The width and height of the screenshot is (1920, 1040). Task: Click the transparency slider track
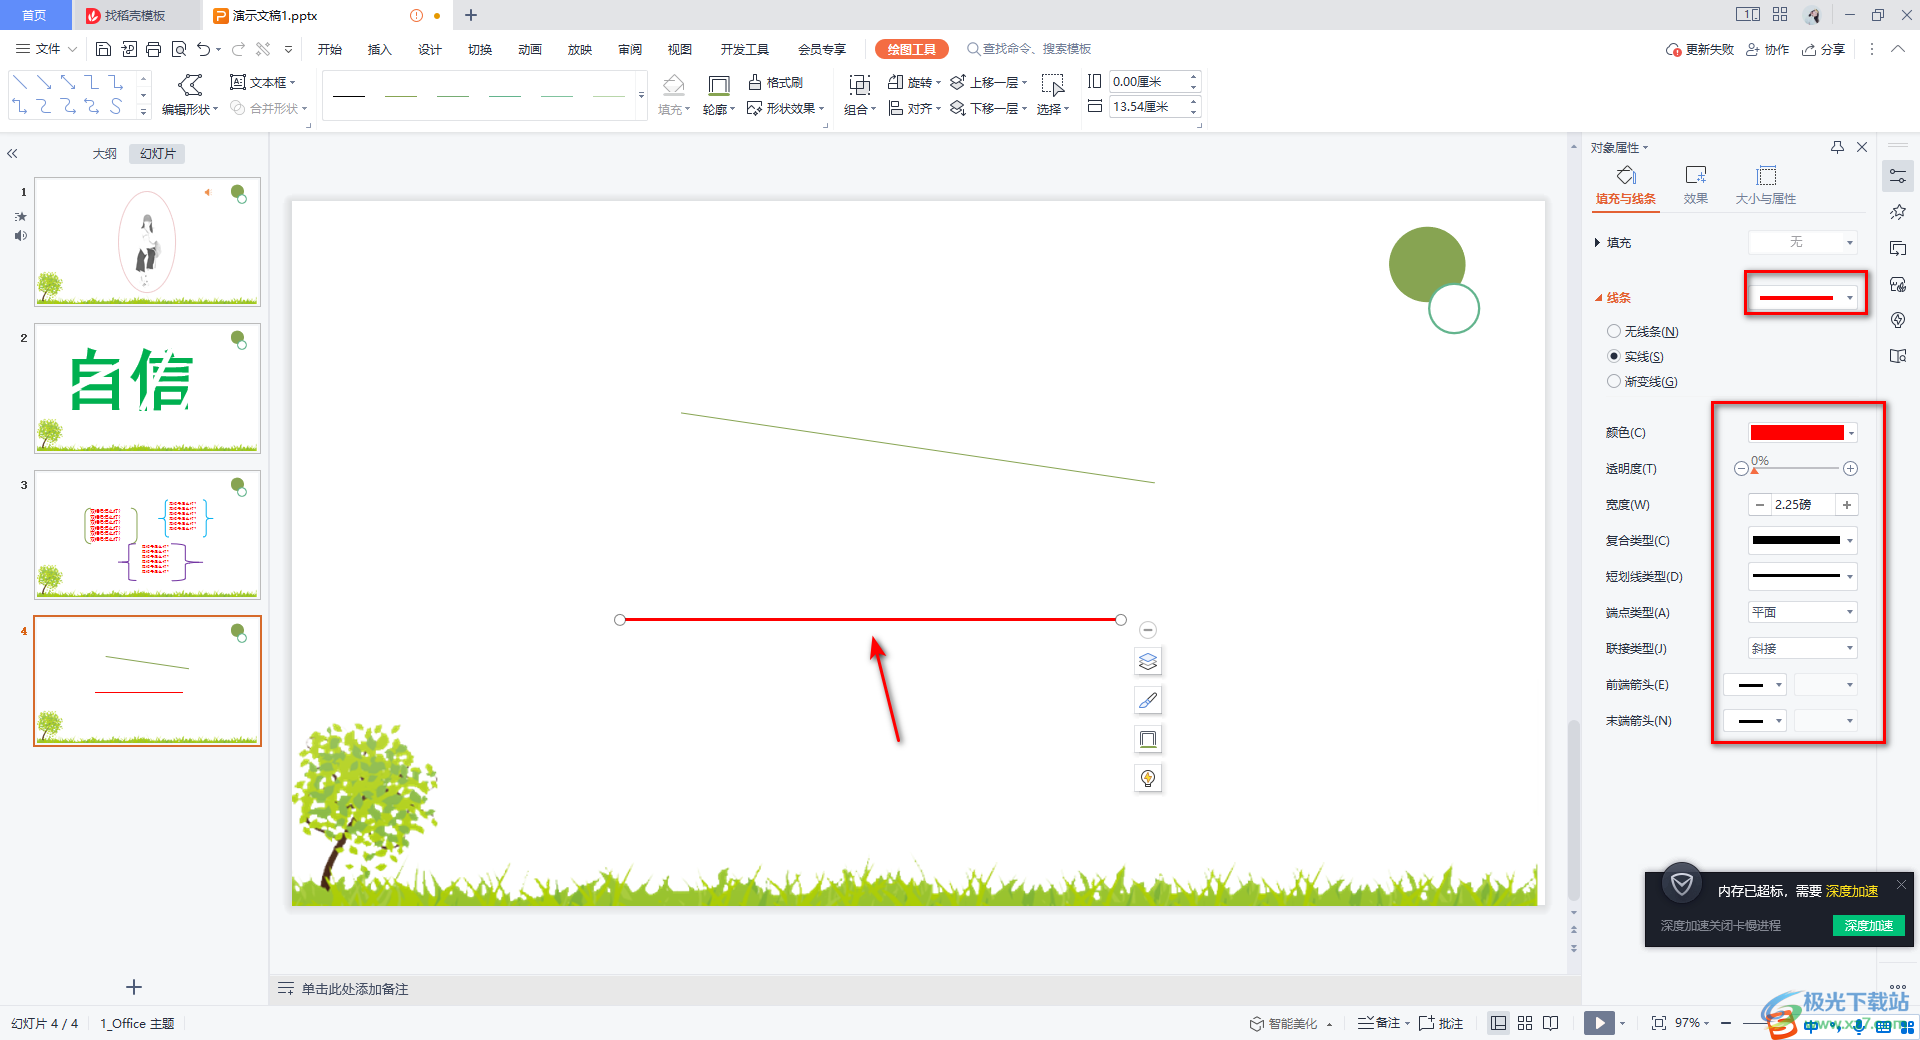click(1796, 469)
